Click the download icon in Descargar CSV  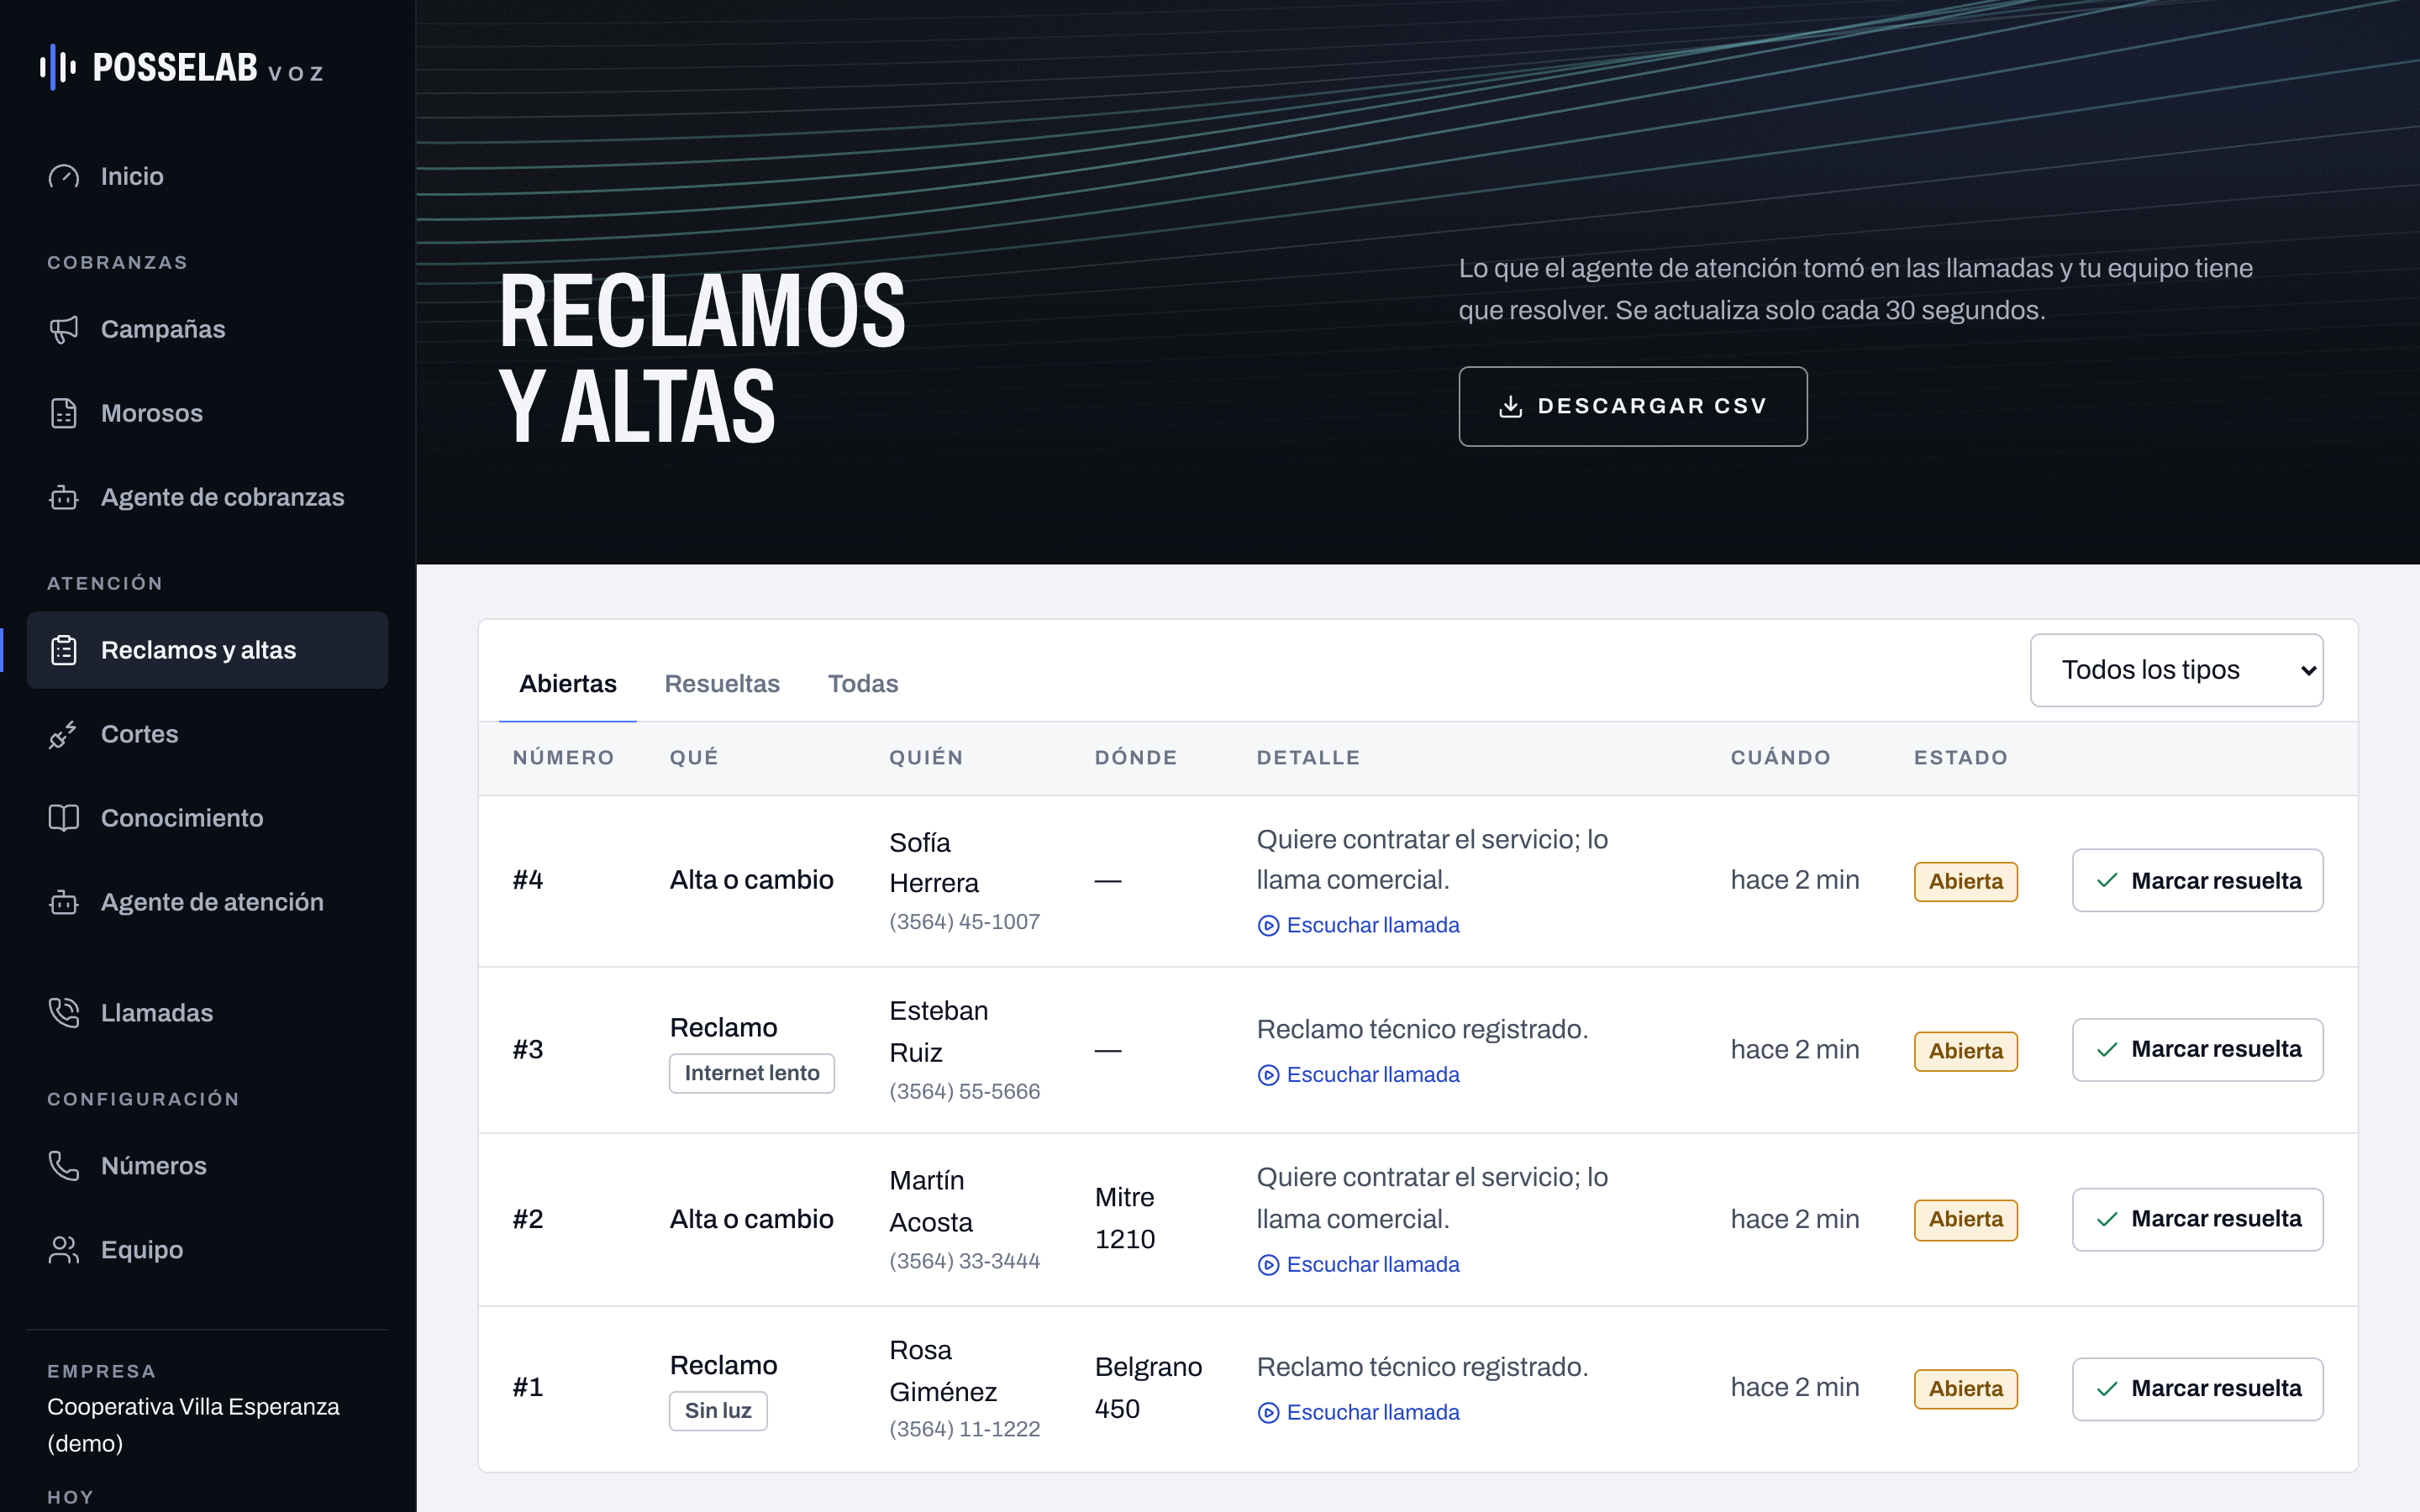pos(1510,406)
